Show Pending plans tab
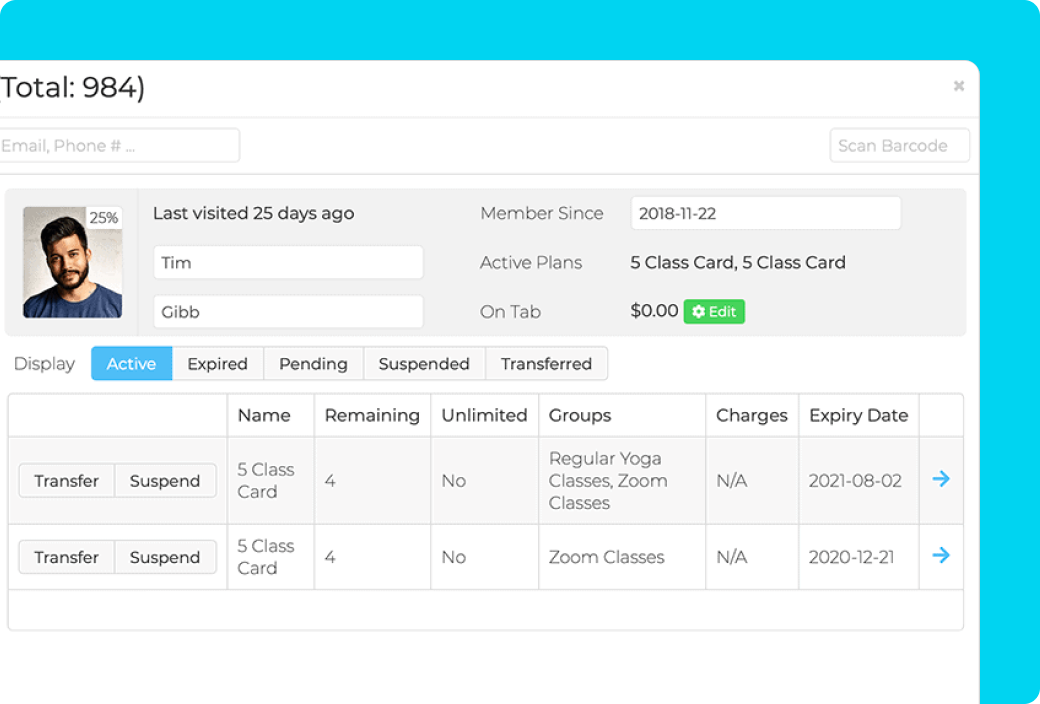The image size is (1040, 704). [x=313, y=364]
